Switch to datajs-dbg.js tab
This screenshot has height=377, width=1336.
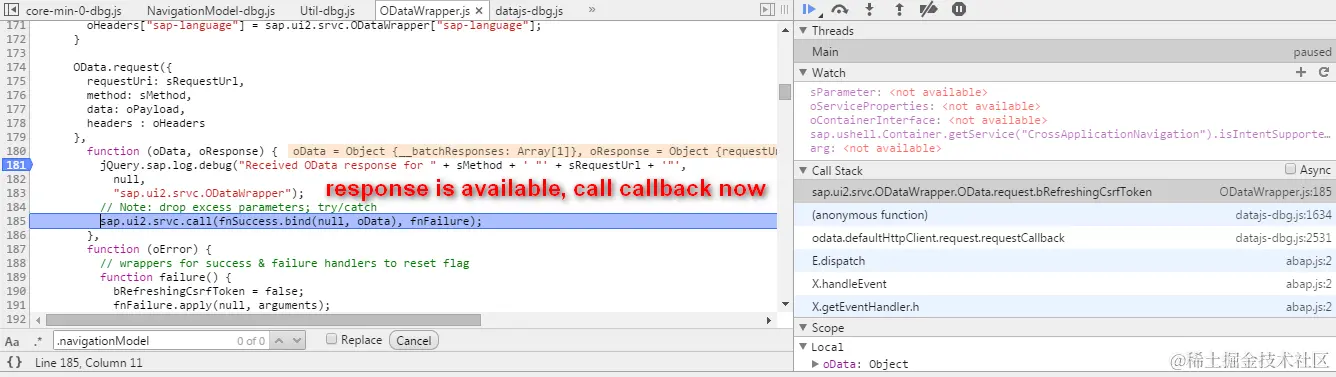coord(529,10)
